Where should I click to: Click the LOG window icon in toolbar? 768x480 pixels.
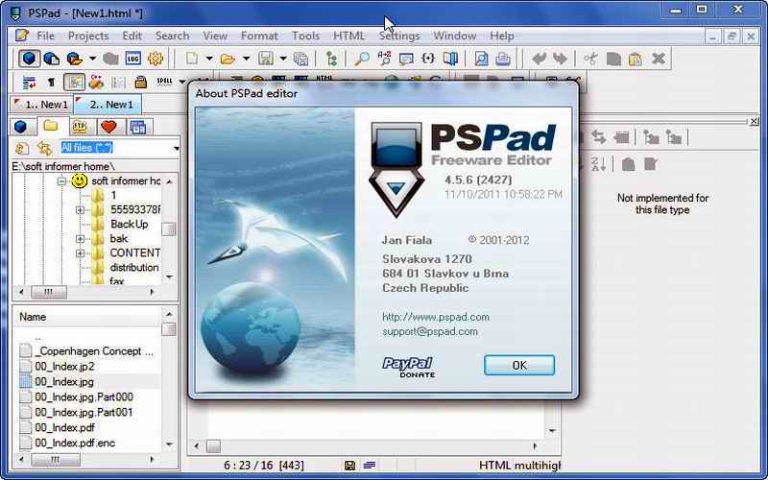coord(133,58)
